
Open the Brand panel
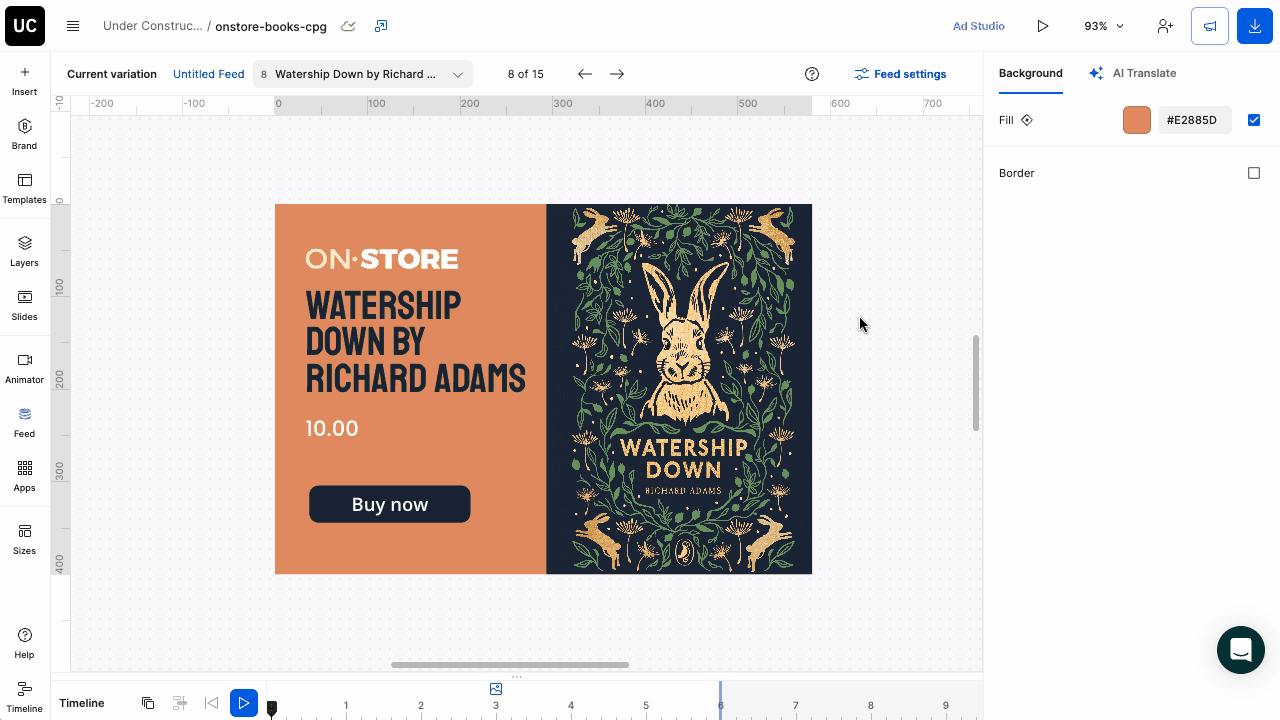pos(25,134)
